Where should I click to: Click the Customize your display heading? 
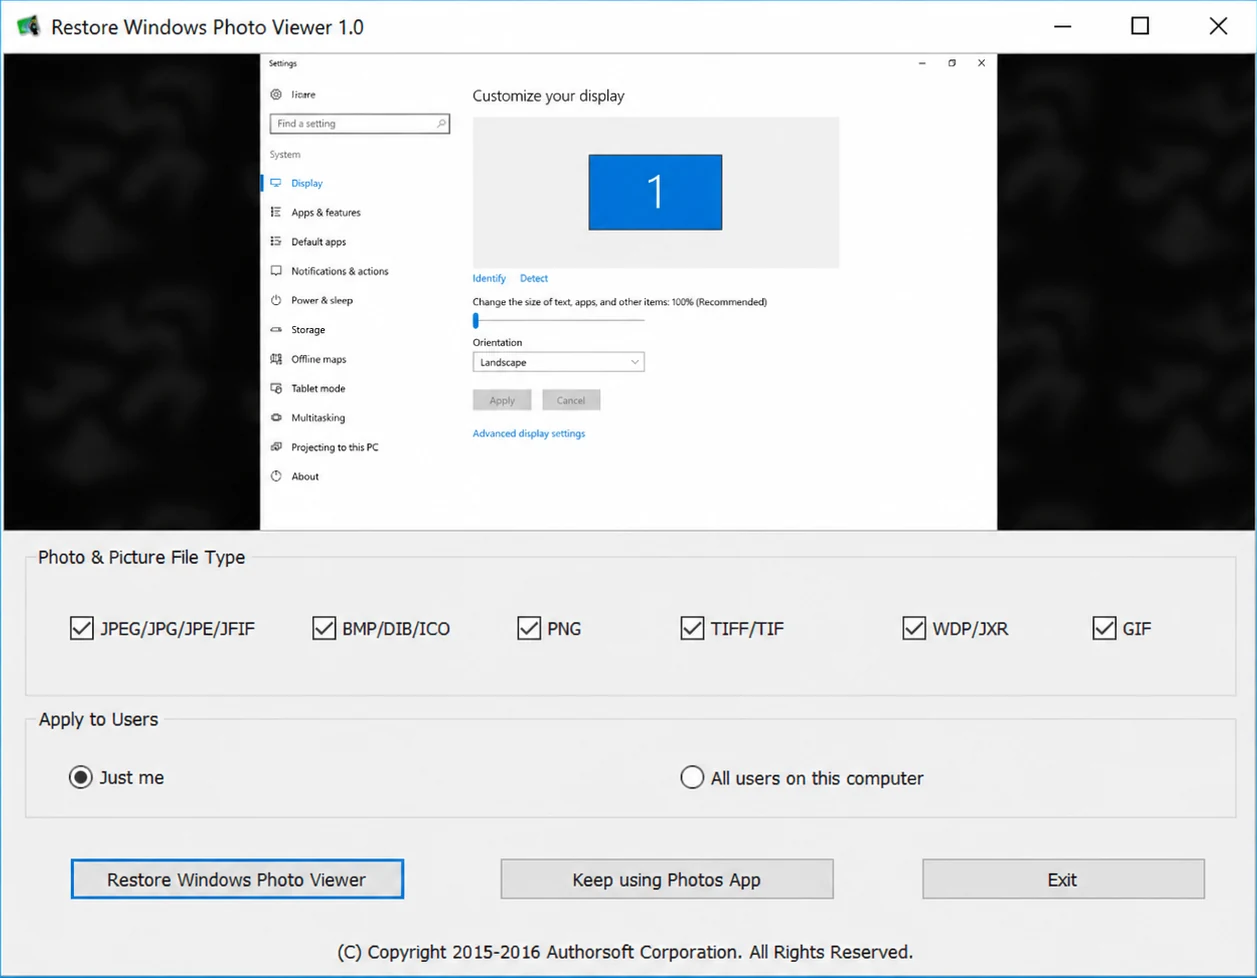coord(548,96)
